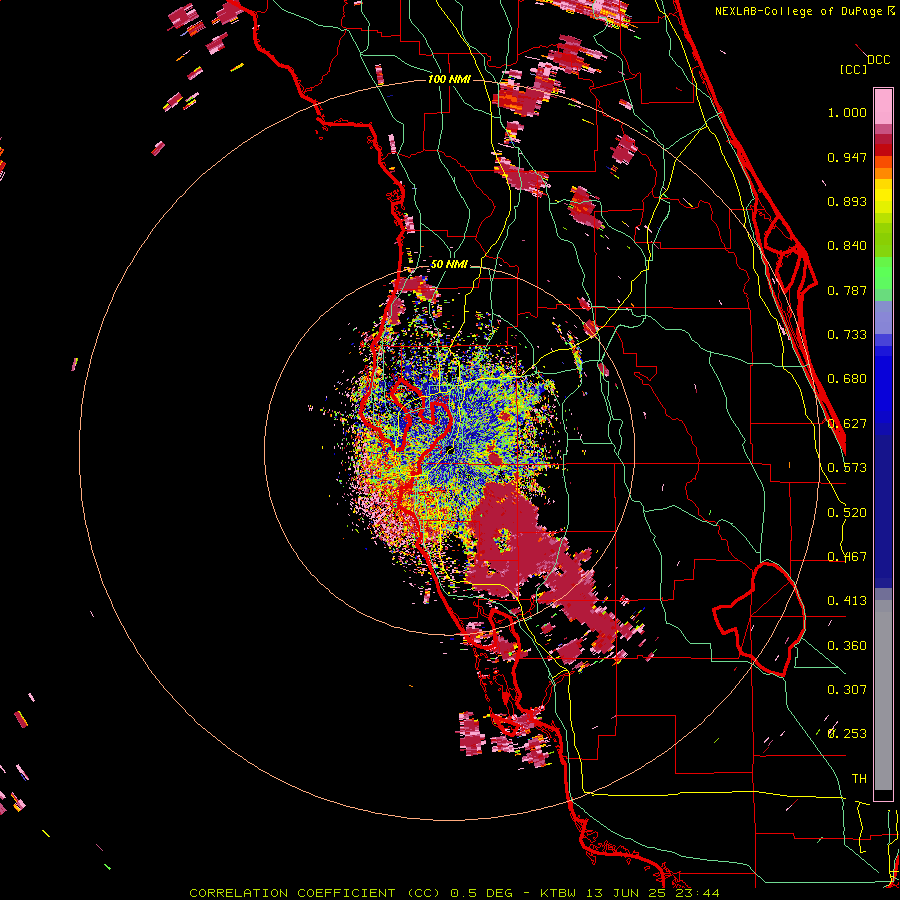
Task: Click the "KTBW" station ID in the caption
Action: click(559, 893)
